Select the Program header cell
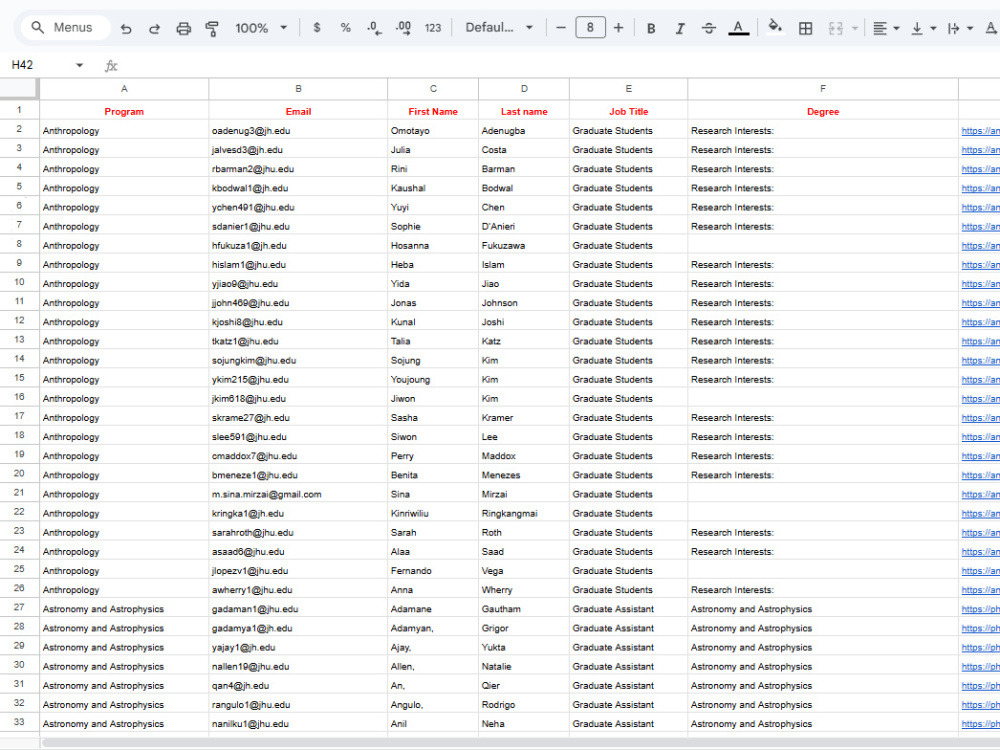 (124, 111)
